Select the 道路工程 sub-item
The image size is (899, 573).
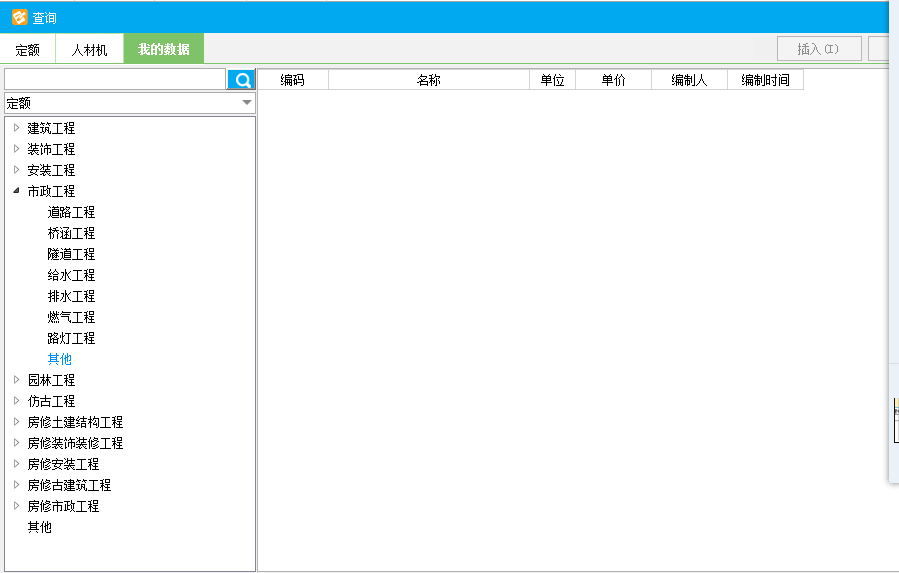pos(71,212)
